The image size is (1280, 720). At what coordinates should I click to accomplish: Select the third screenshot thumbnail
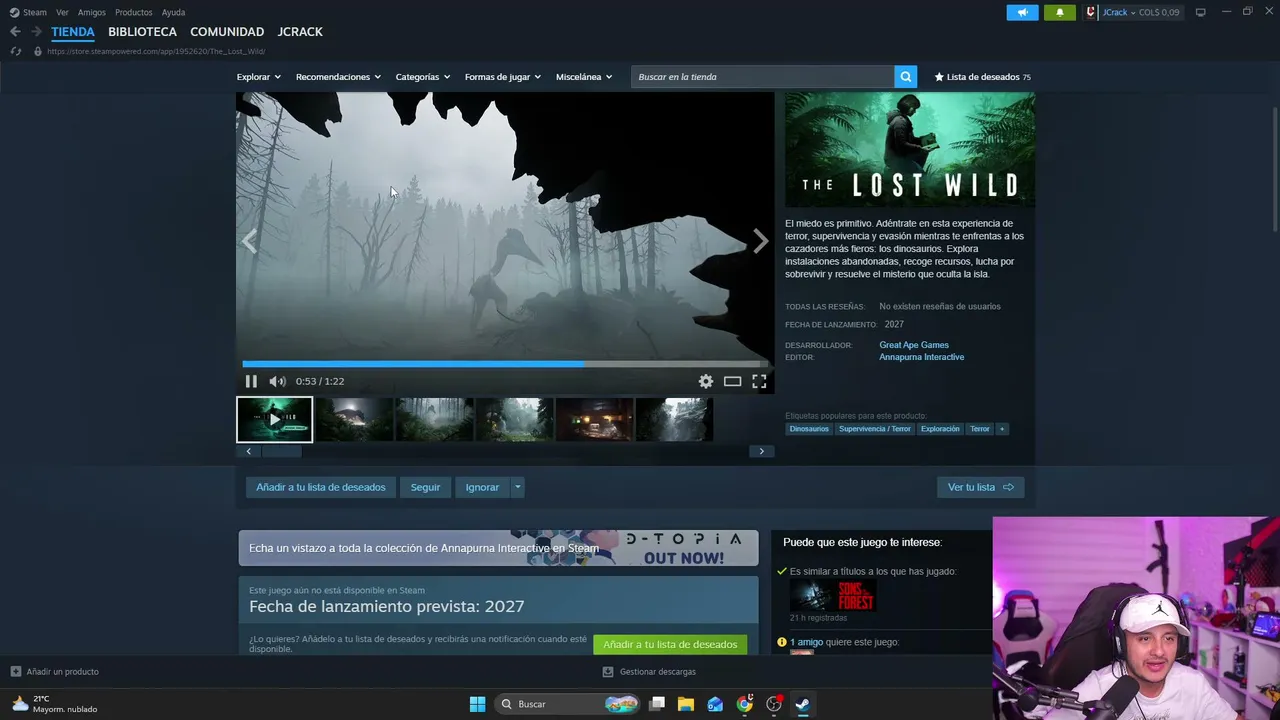pyautogui.click(x=435, y=420)
